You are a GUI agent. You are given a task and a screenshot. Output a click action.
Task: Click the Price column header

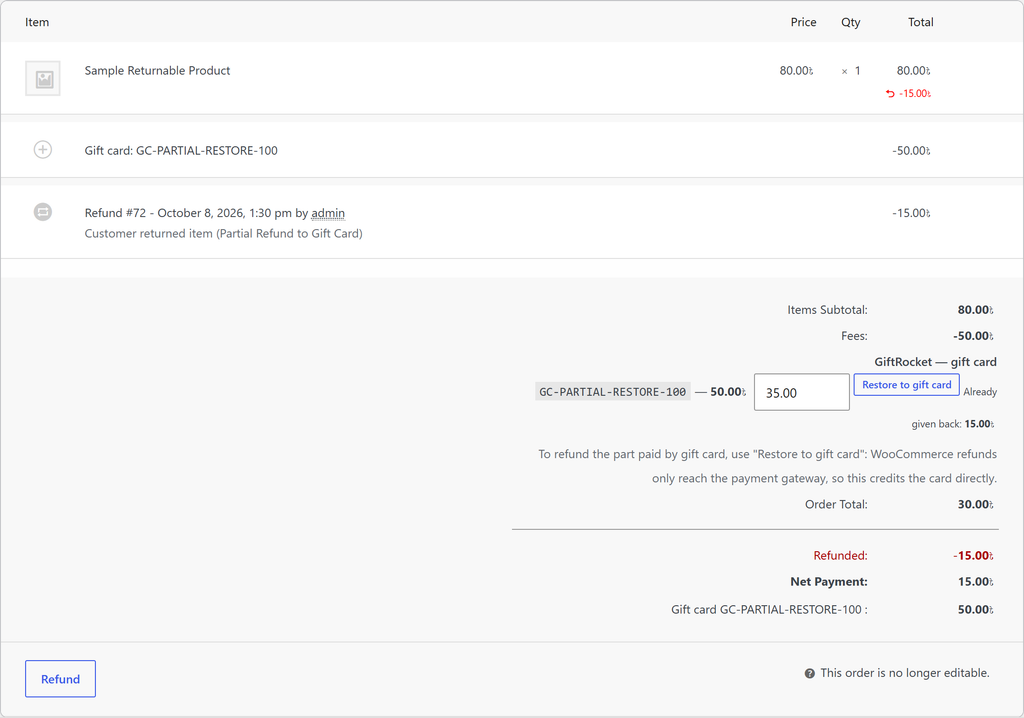click(803, 22)
